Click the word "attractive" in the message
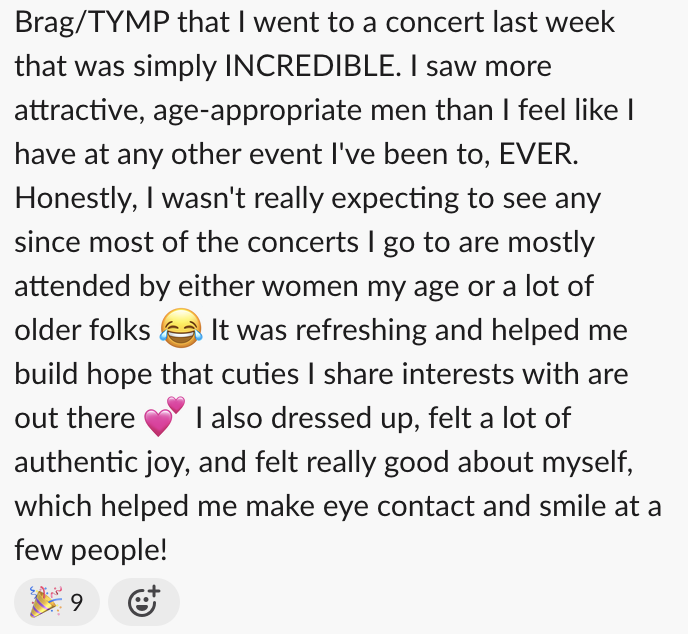688x634 pixels. click(x=78, y=110)
